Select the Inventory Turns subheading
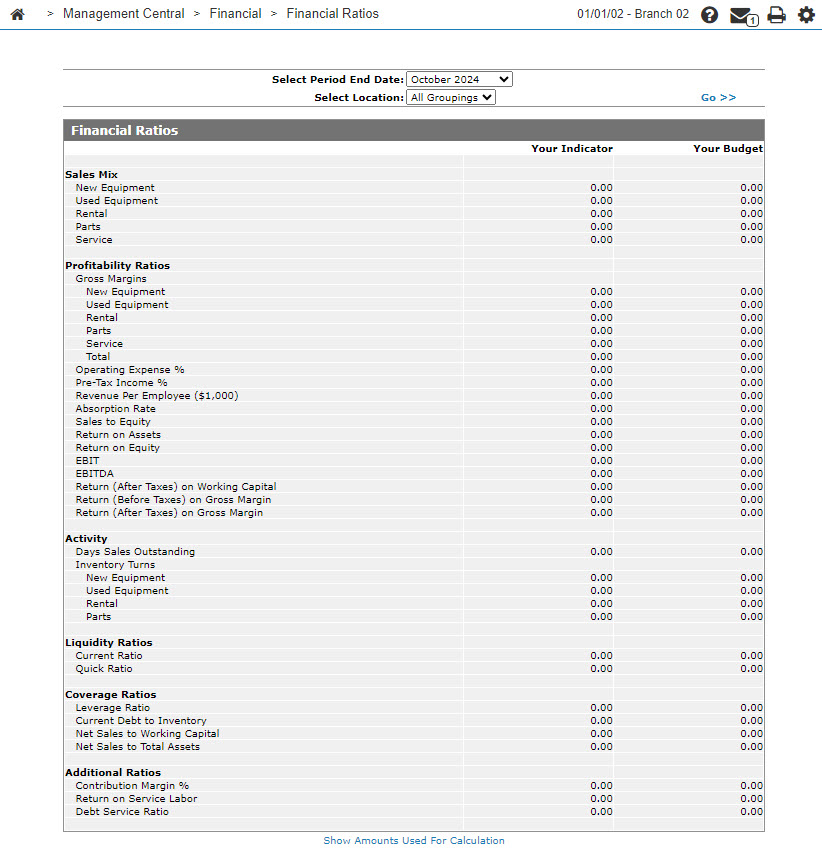The width and height of the screenshot is (822, 862). pos(115,565)
